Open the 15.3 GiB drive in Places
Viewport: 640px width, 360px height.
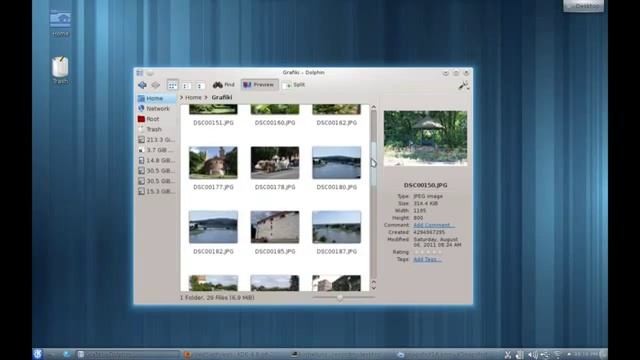click(156, 191)
